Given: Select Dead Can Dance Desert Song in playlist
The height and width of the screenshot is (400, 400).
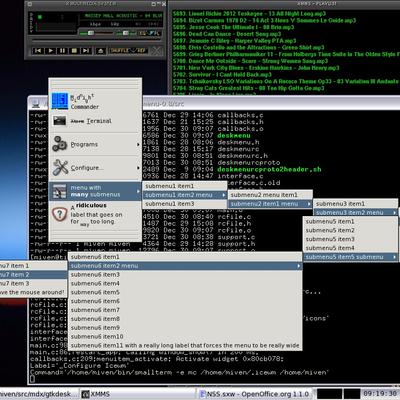Looking at the screenshot, I should click(x=227, y=34).
